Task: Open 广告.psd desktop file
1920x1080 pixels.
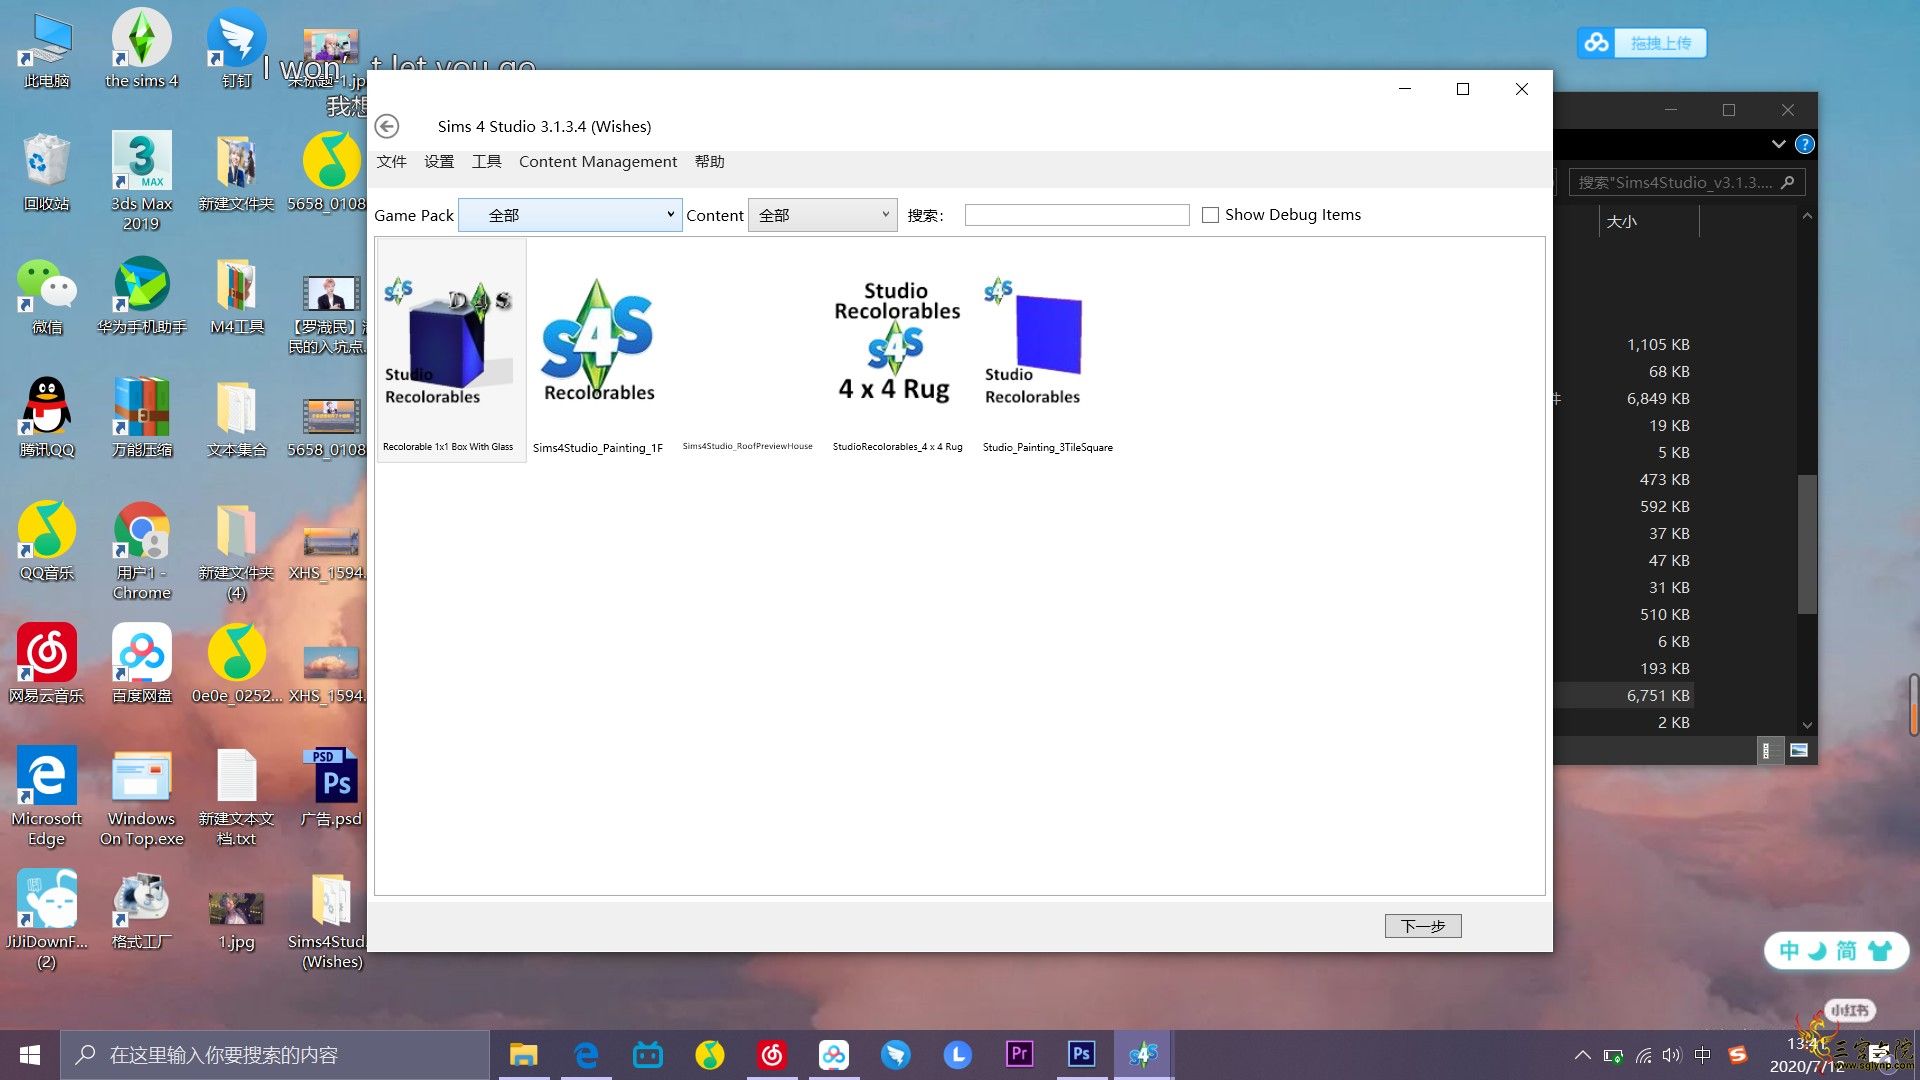Action: [x=332, y=787]
